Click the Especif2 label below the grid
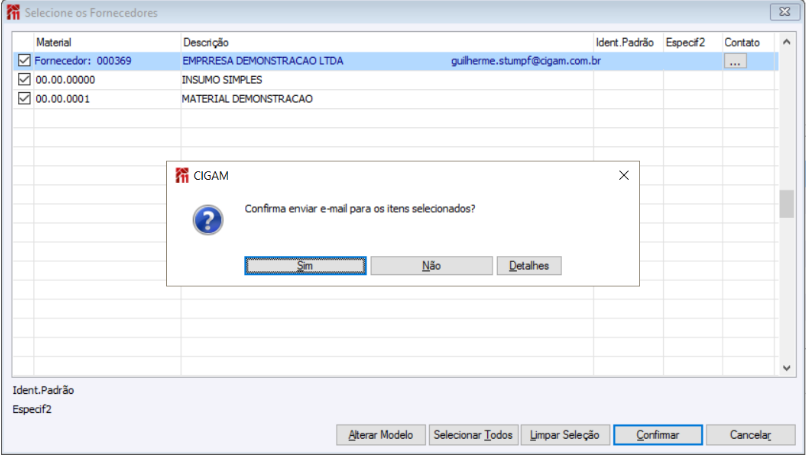 (x=32, y=409)
